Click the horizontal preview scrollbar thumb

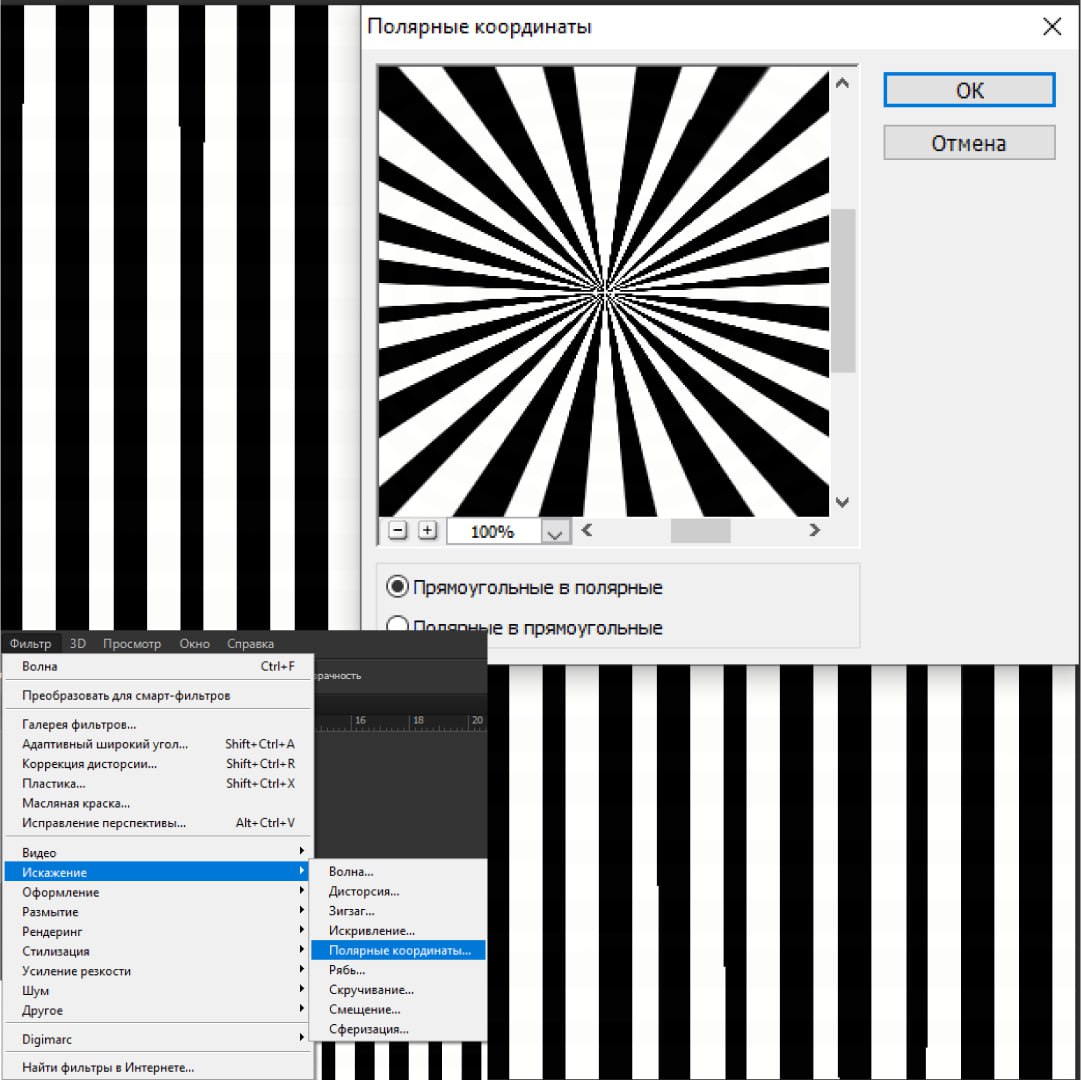(700, 531)
